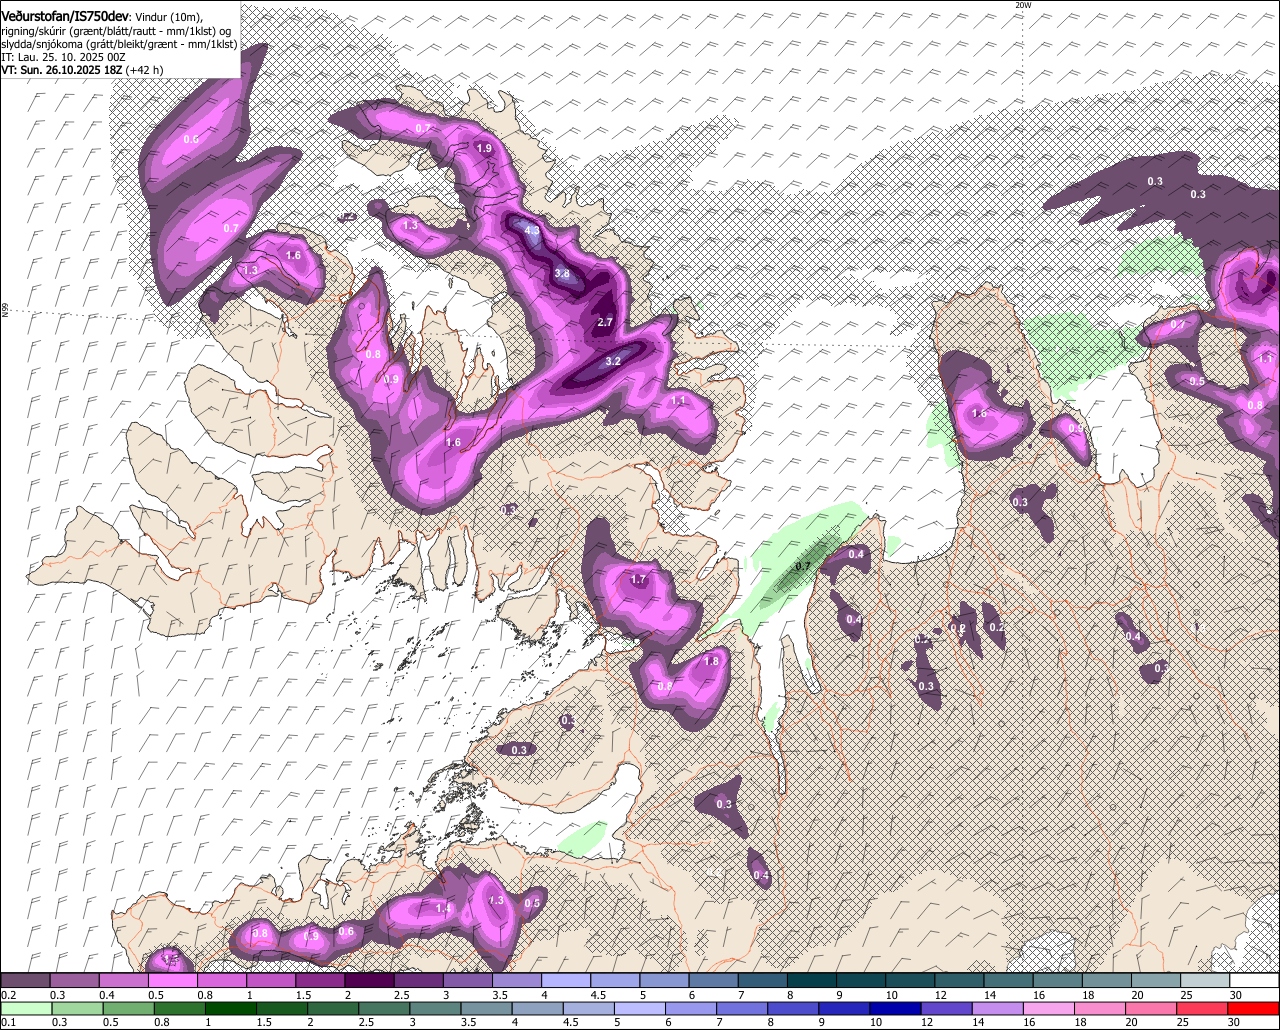This screenshot has height=1030, width=1280.
Task: Select the white upper legend swatch labeled 30
Action: click(x=1254, y=981)
